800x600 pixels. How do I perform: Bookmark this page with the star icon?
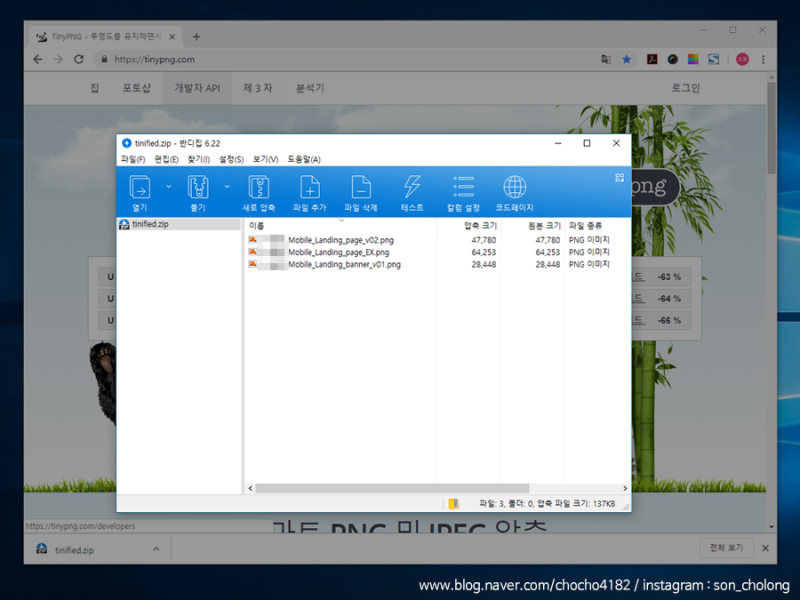pyautogui.click(x=627, y=60)
